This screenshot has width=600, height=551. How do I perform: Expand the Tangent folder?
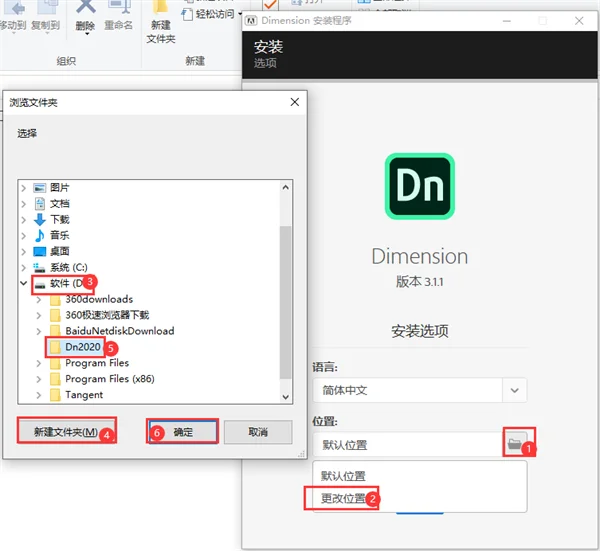39,395
